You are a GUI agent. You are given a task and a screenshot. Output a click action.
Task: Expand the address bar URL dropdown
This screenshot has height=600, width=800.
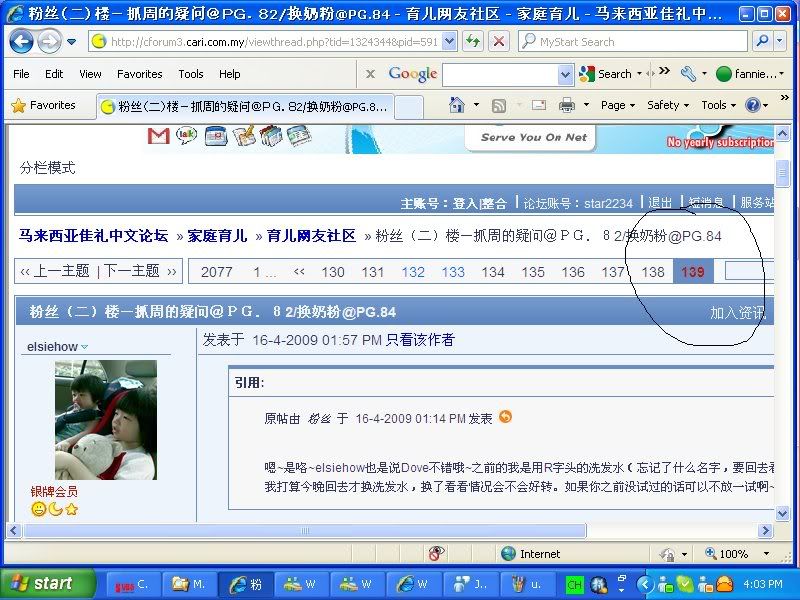448,41
